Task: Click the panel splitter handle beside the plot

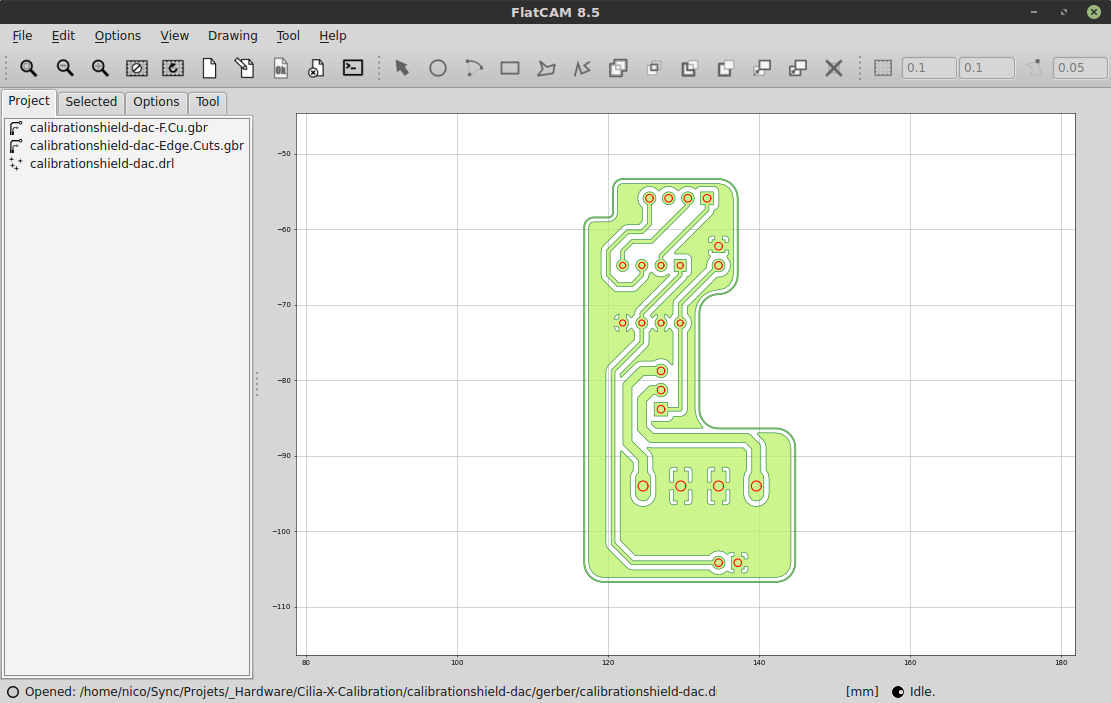Action: click(x=257, y=384)
